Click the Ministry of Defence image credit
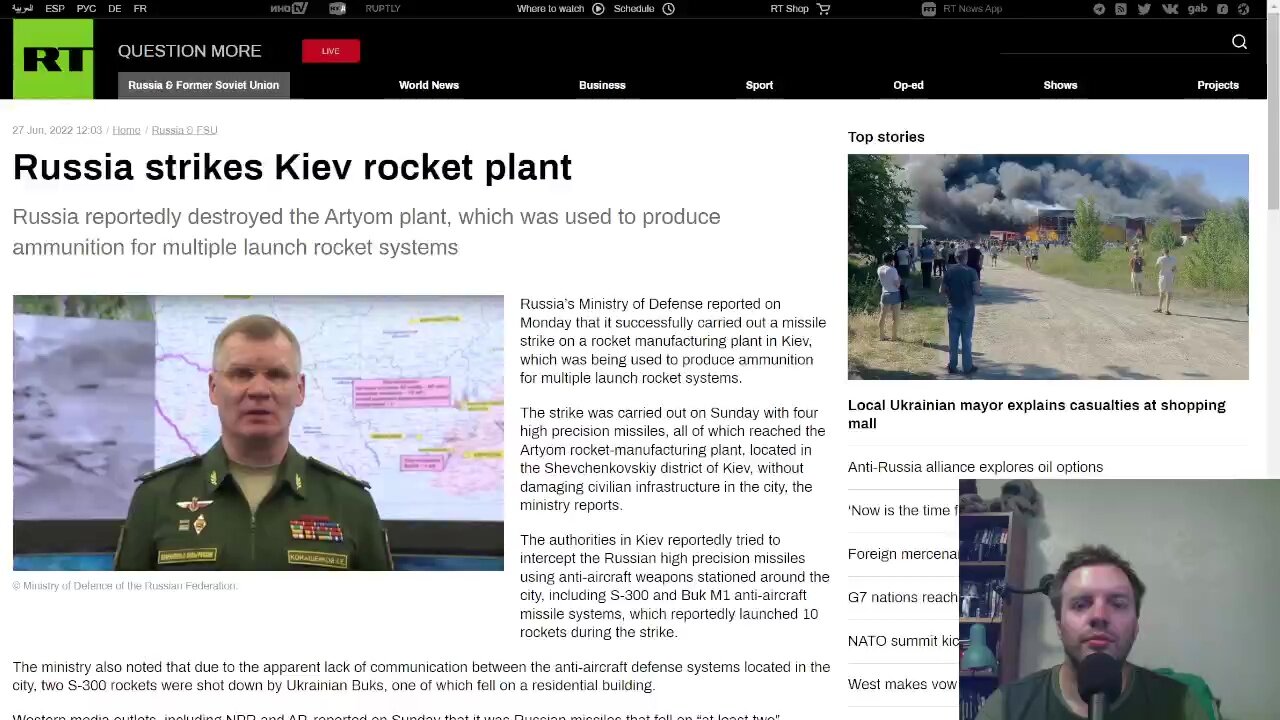 tap(125, 586)
